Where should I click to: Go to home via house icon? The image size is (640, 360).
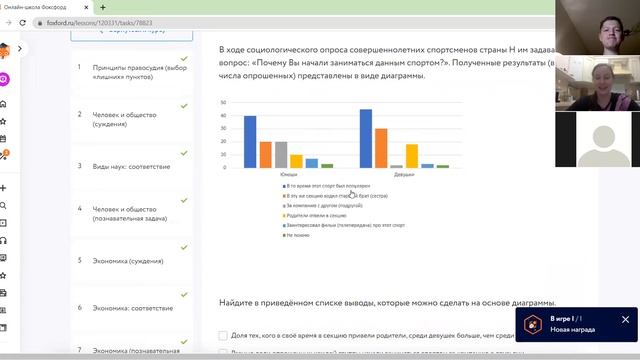[3, 104]
